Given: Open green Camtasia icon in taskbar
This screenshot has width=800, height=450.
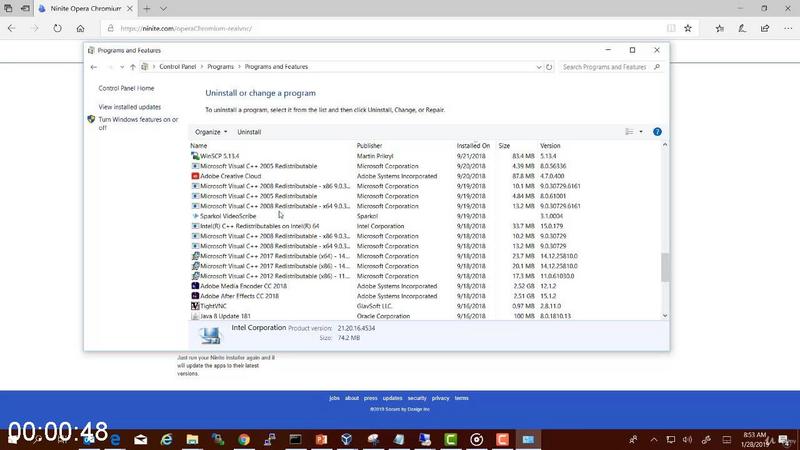Looking at the screenshot, I should pyautogui.click(x=451, y=439).
